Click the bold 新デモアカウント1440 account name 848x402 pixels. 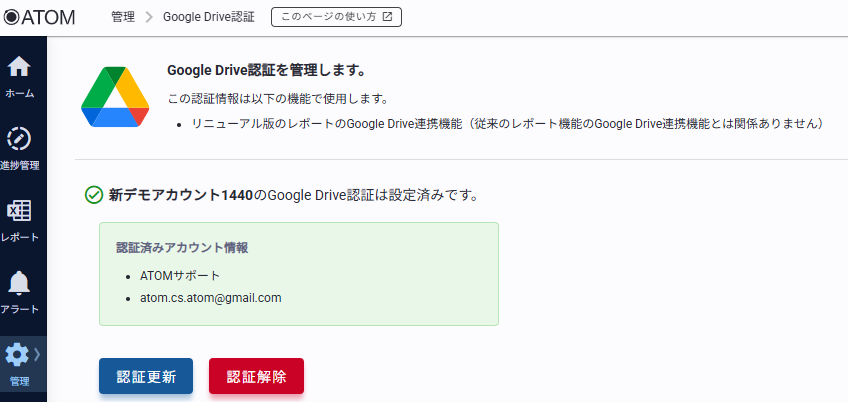180,195
